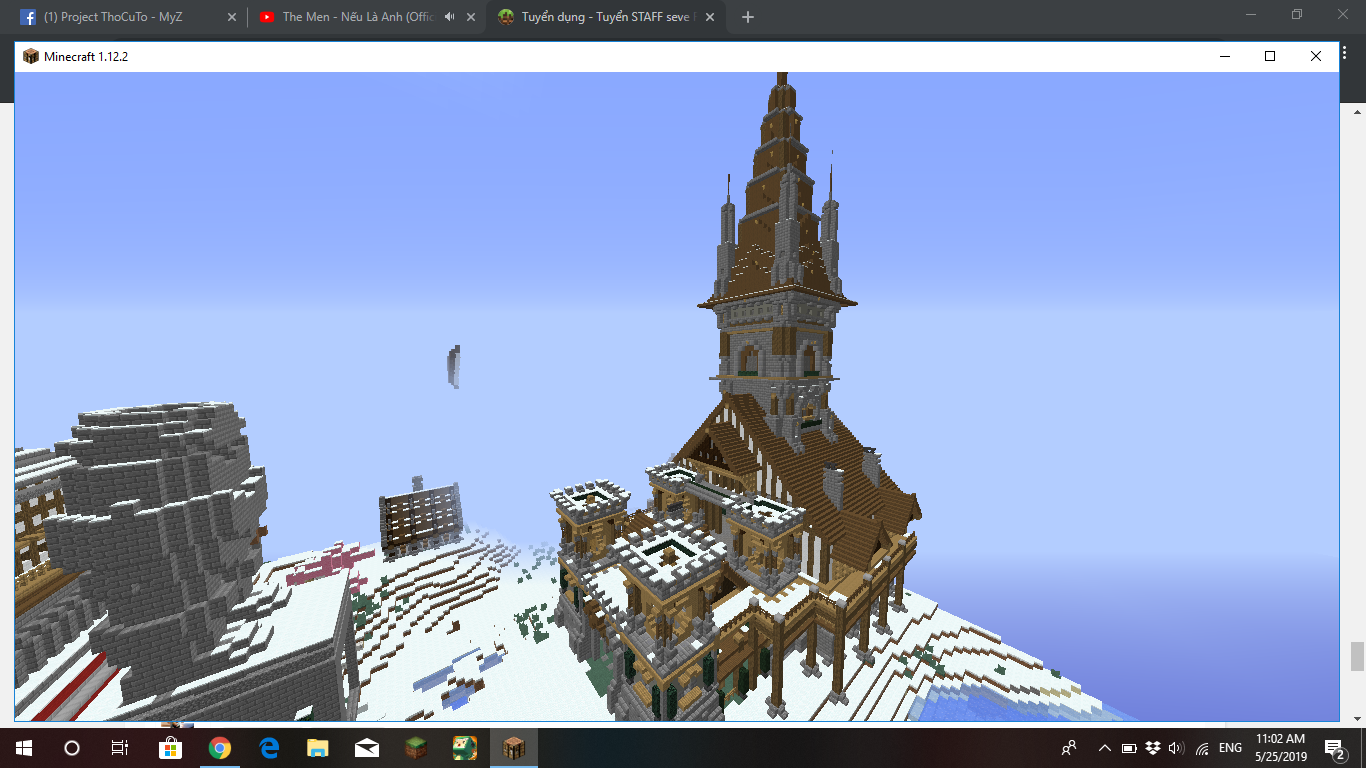Change ENG input language
1366x768 pixels.
pyautogui.click(x=1230, y=748)
